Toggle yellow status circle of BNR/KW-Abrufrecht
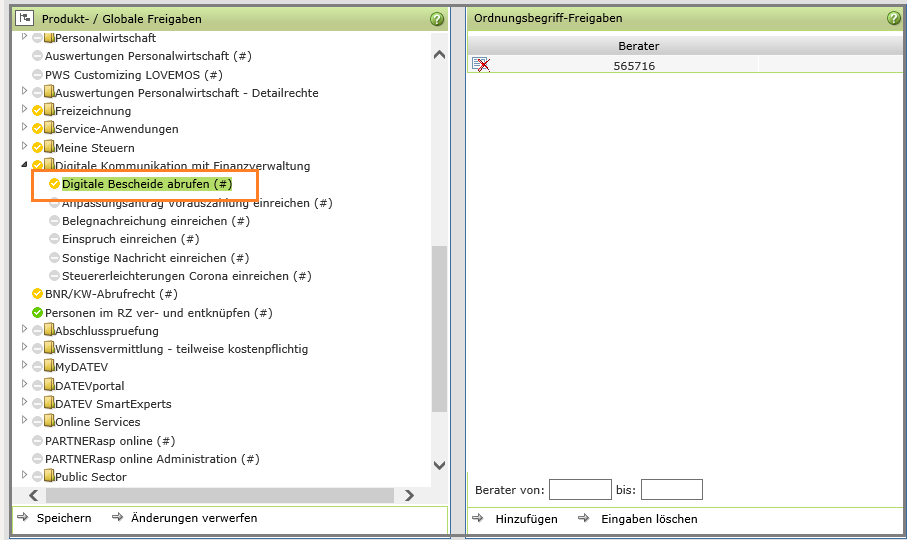The image size is (907, 540). pos(38,294)
